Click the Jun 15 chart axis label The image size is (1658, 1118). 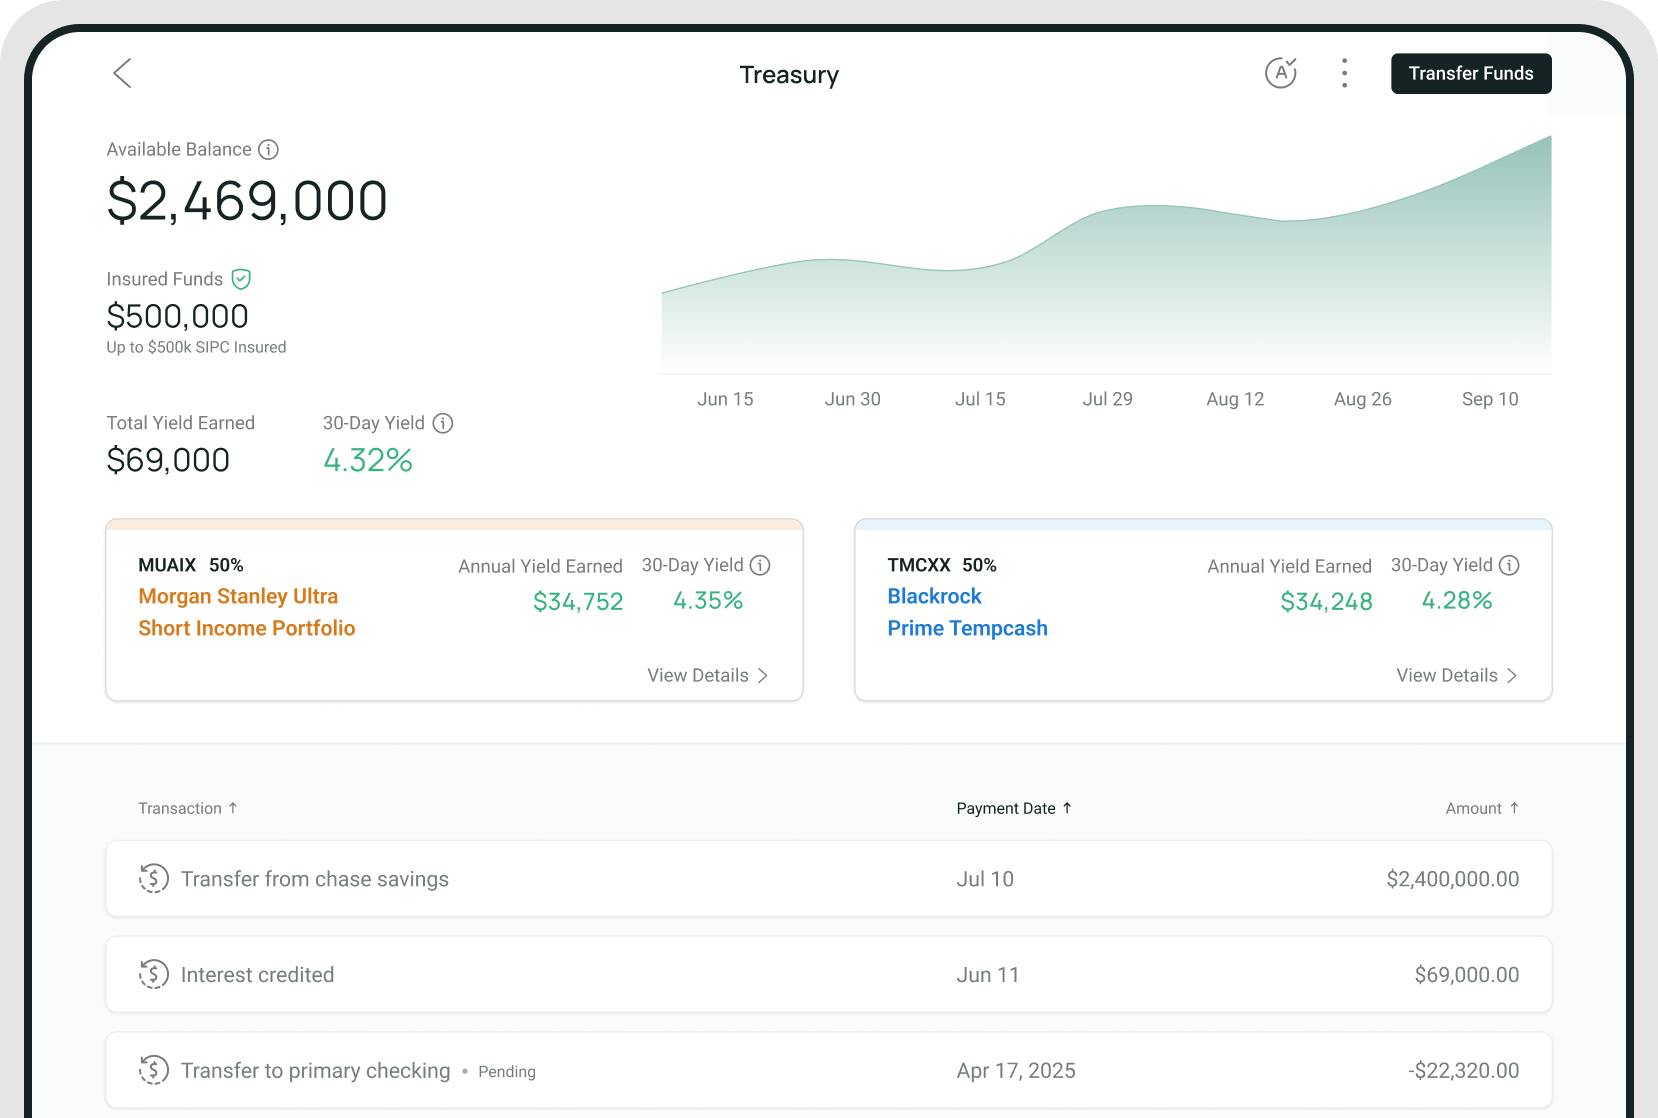[725, 399]
